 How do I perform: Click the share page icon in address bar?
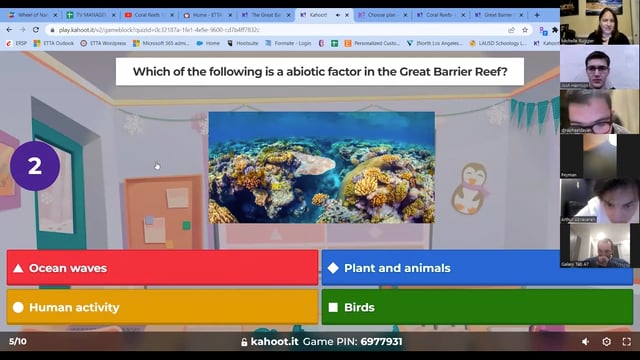pos(511,30)
